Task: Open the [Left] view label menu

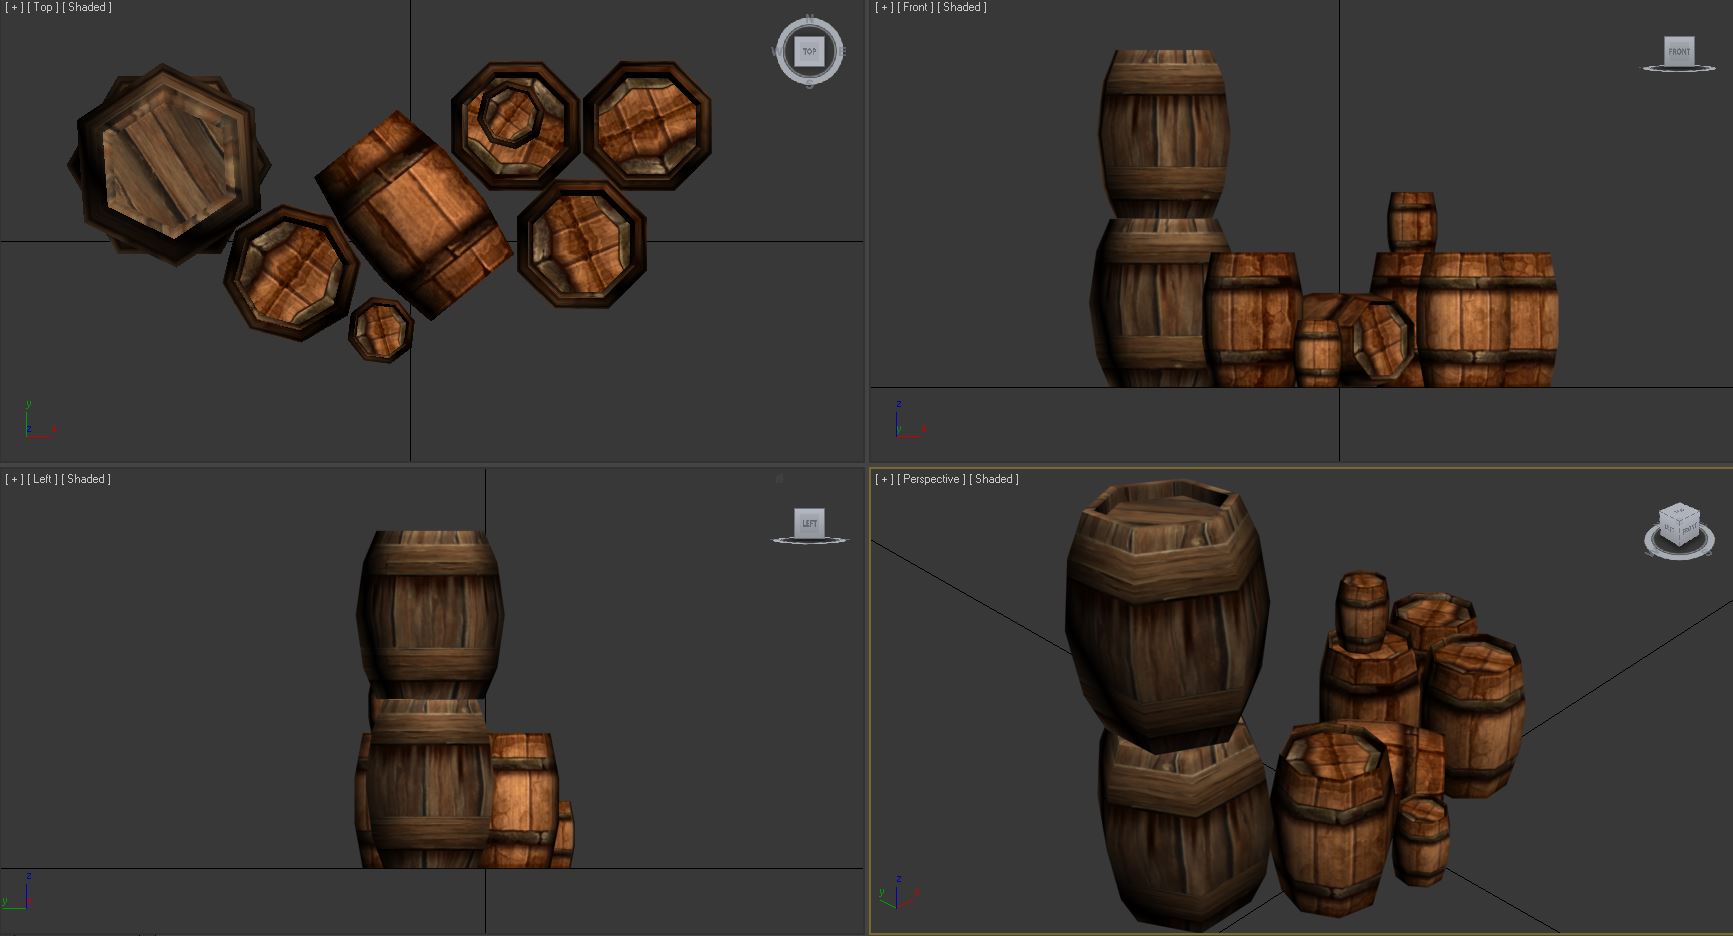Action: pos(42,480)
